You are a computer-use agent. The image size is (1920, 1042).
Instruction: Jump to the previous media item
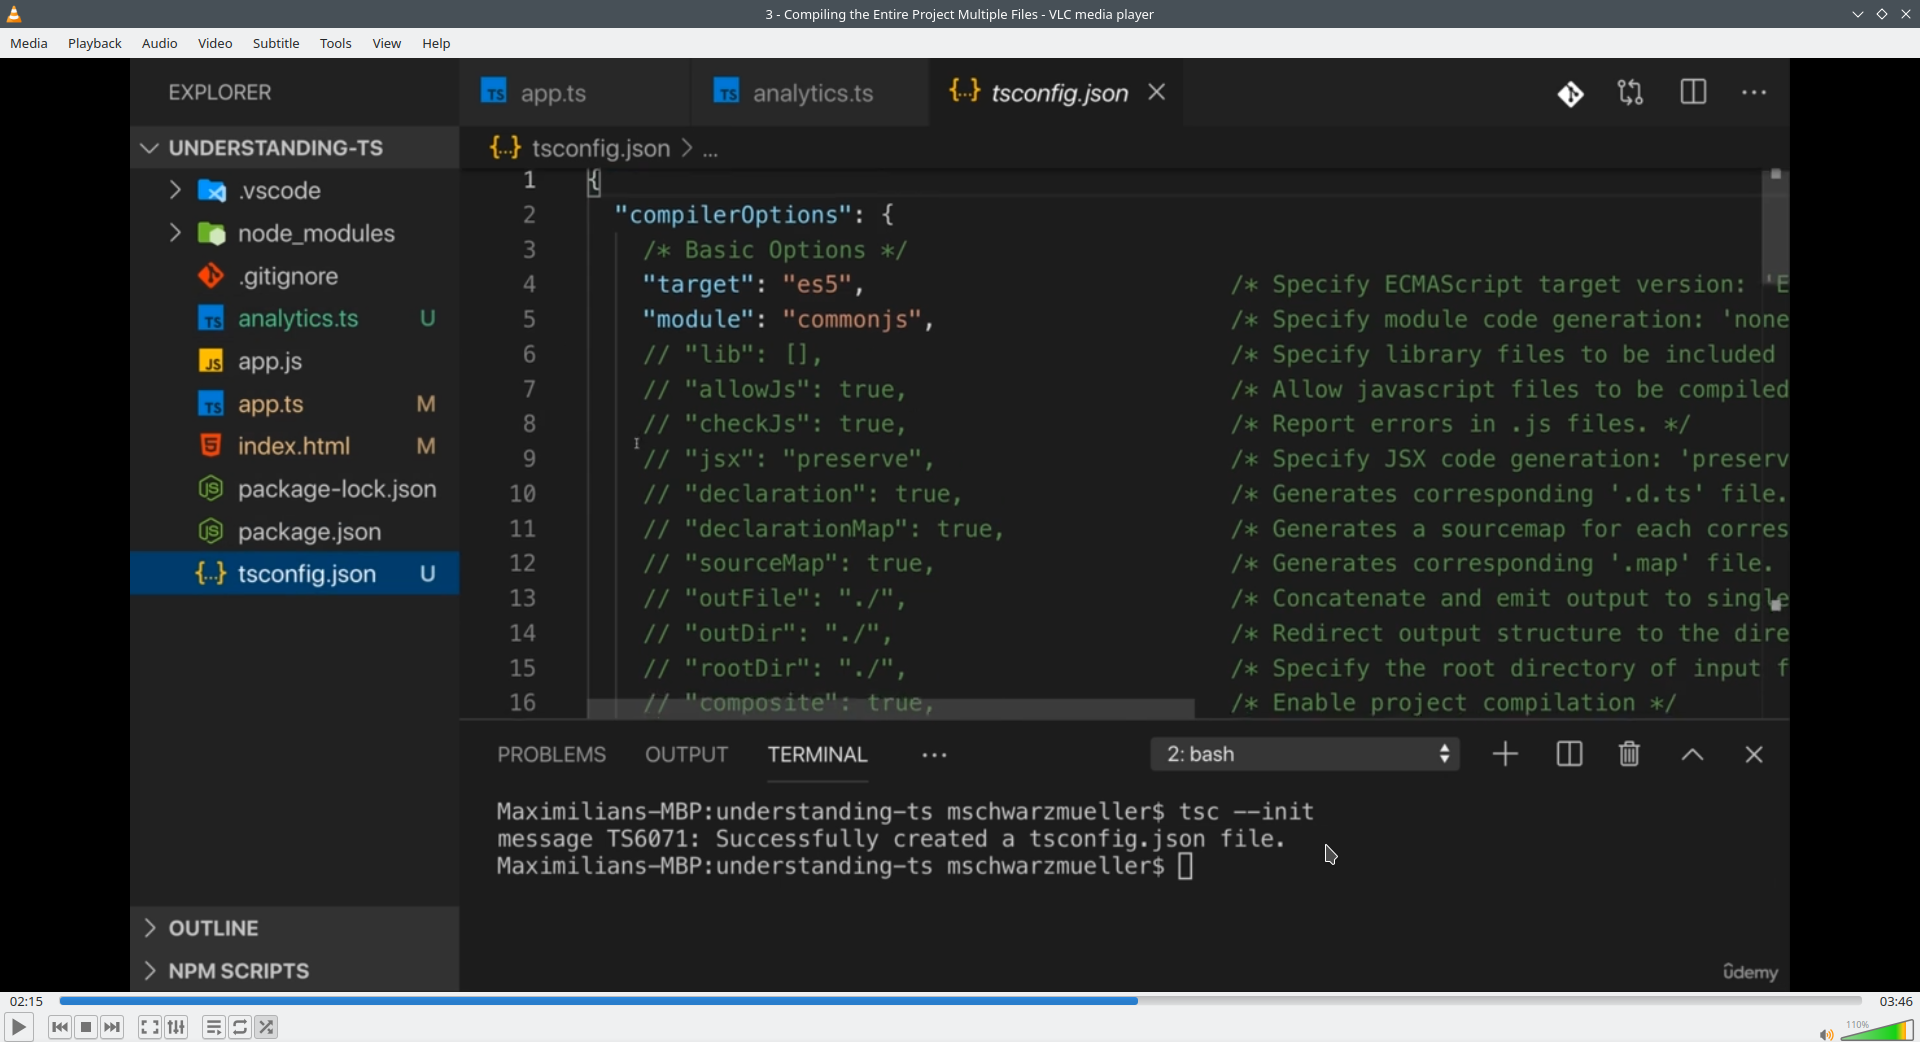[x=60, y=1027]
